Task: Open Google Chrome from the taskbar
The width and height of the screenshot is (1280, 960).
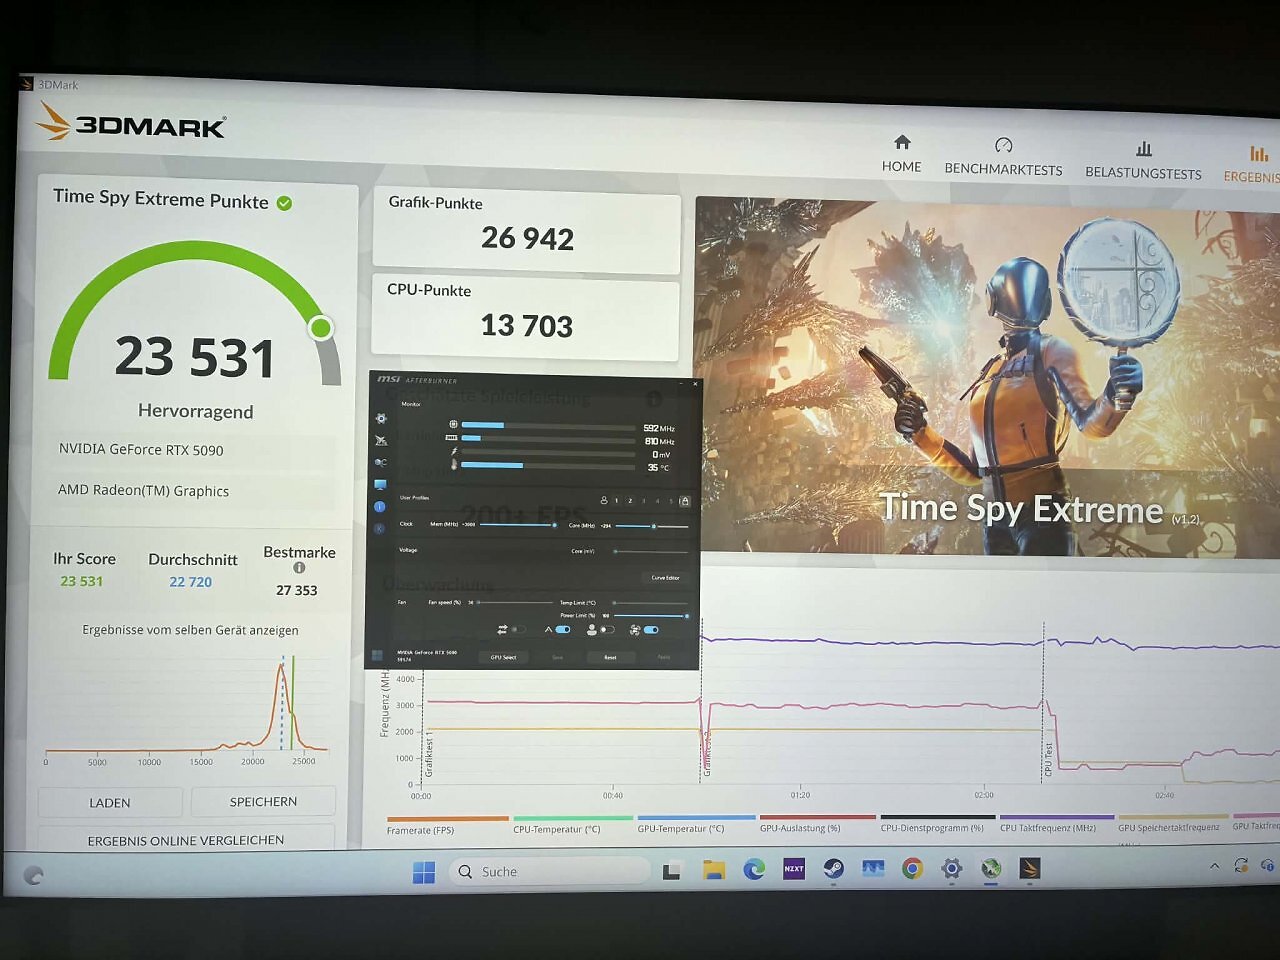Action: pyautogui.click(x=912, y=868)
